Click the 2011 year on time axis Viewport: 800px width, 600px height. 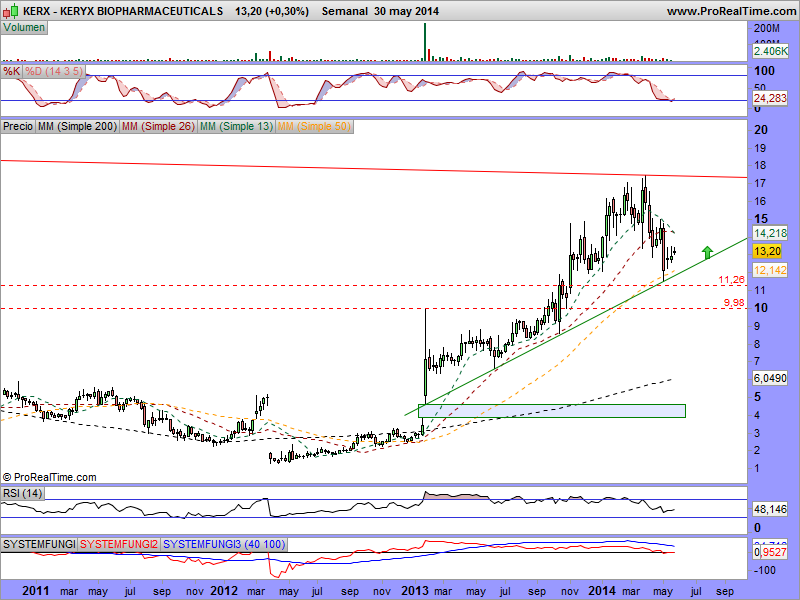(36, 591)
